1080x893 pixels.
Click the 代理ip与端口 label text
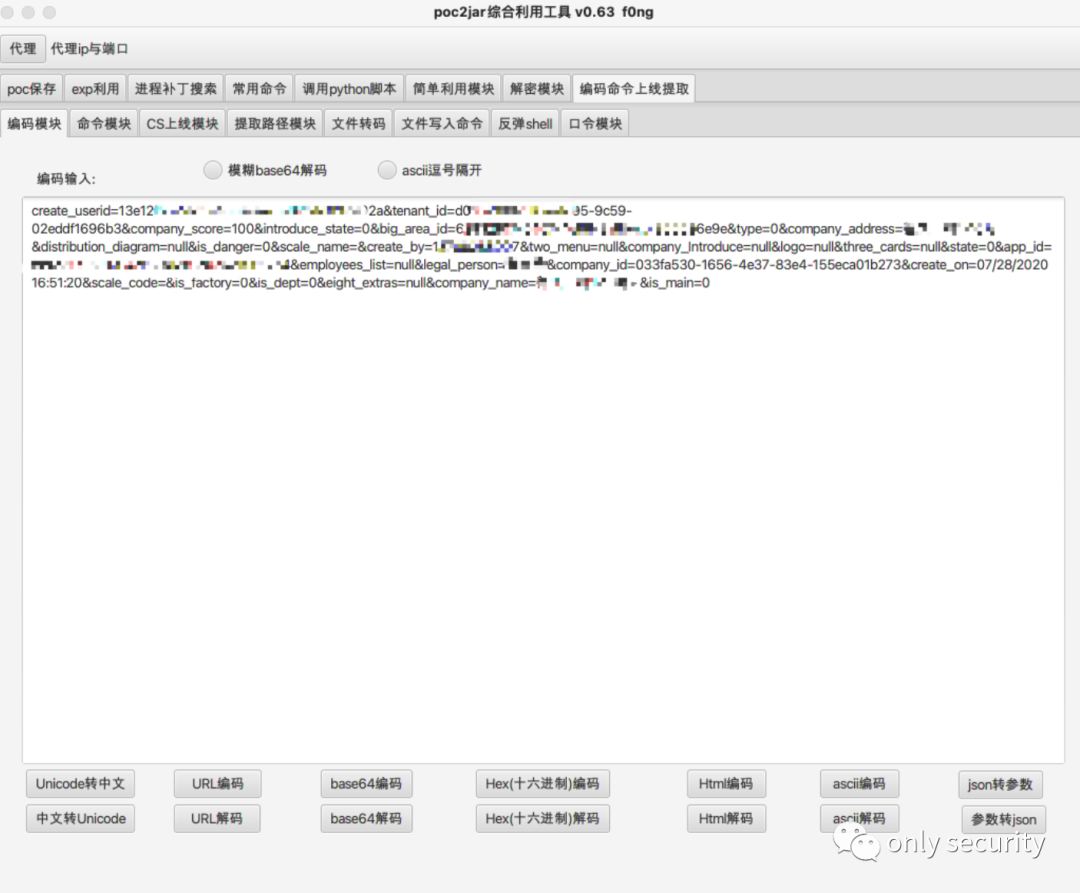coord(90,49)
